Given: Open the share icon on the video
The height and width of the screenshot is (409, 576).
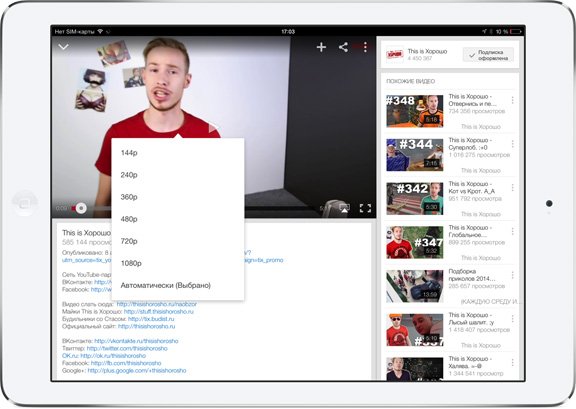Looking at the screenshot, I should click(x=343, y=47).
